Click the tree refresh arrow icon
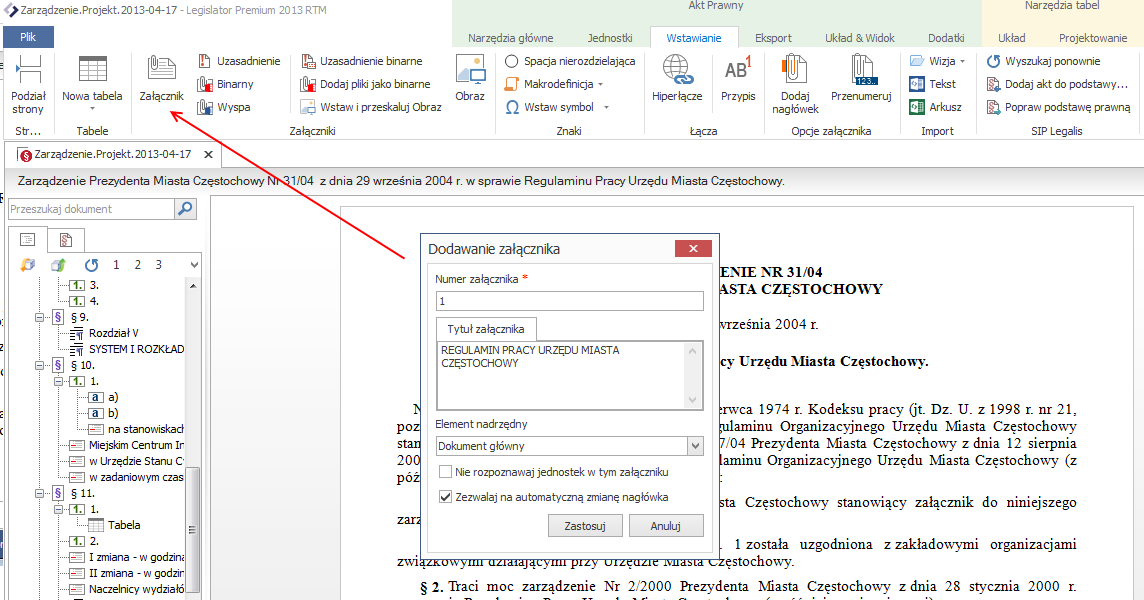The width and height of the screenshot is (1144, 600). [91, 265]
